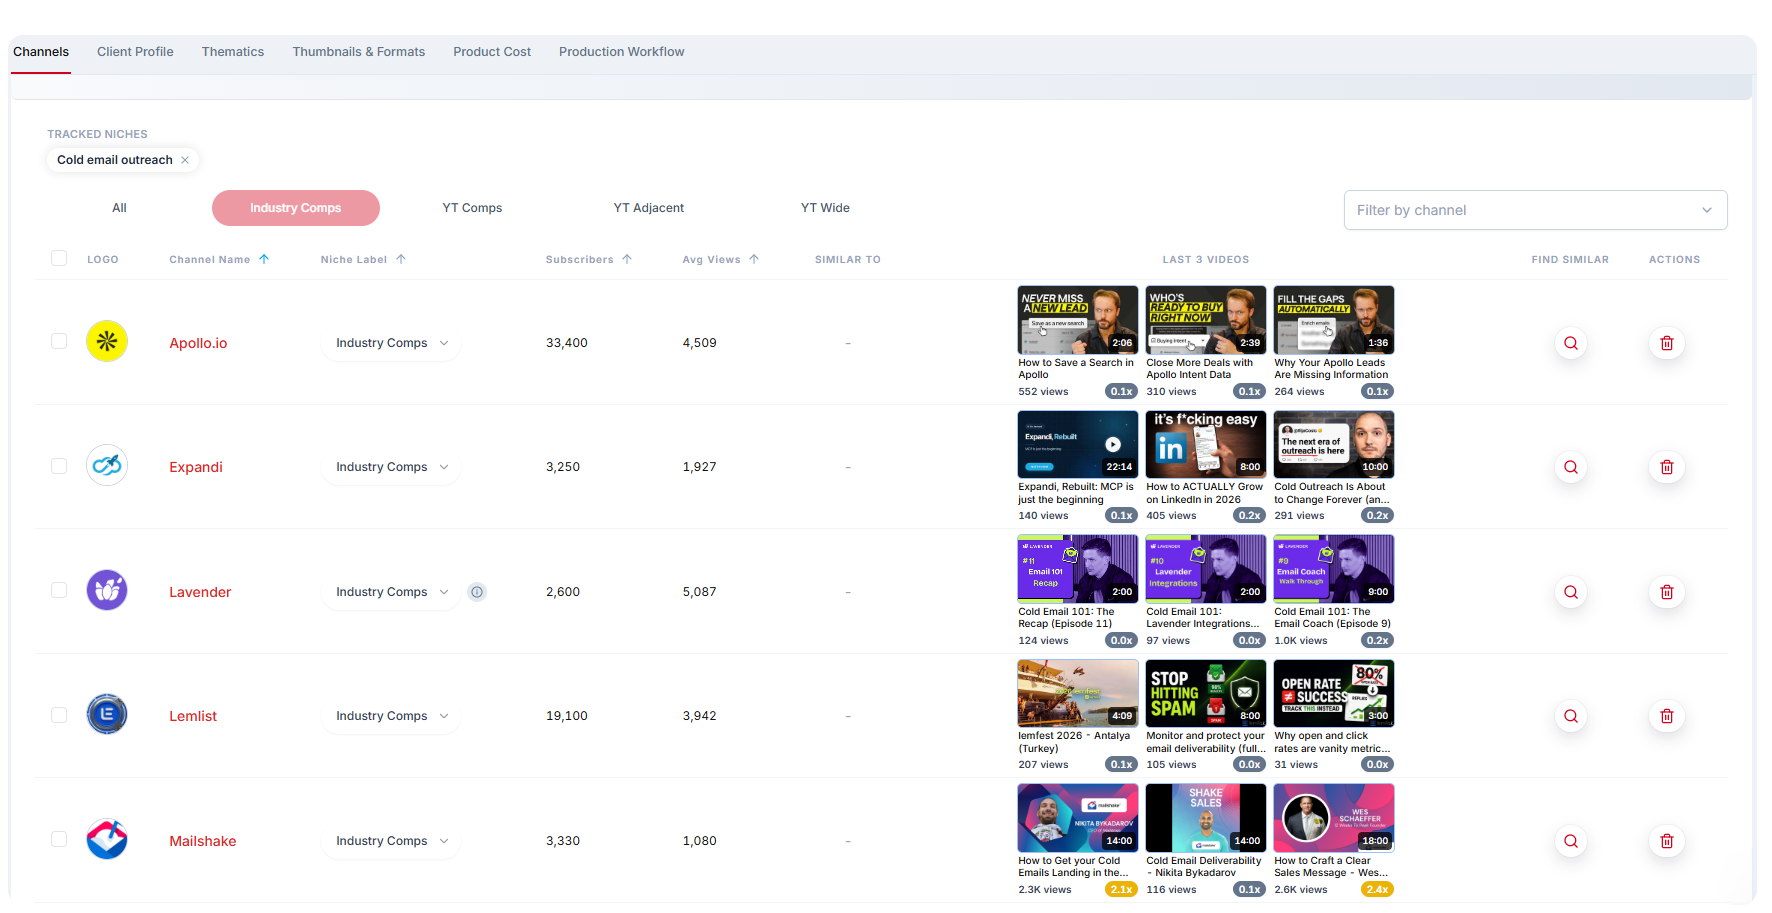This screenshot has width=1772, height=913.
Task: Switch to the Client Profile tab
Action: (135, 52)
